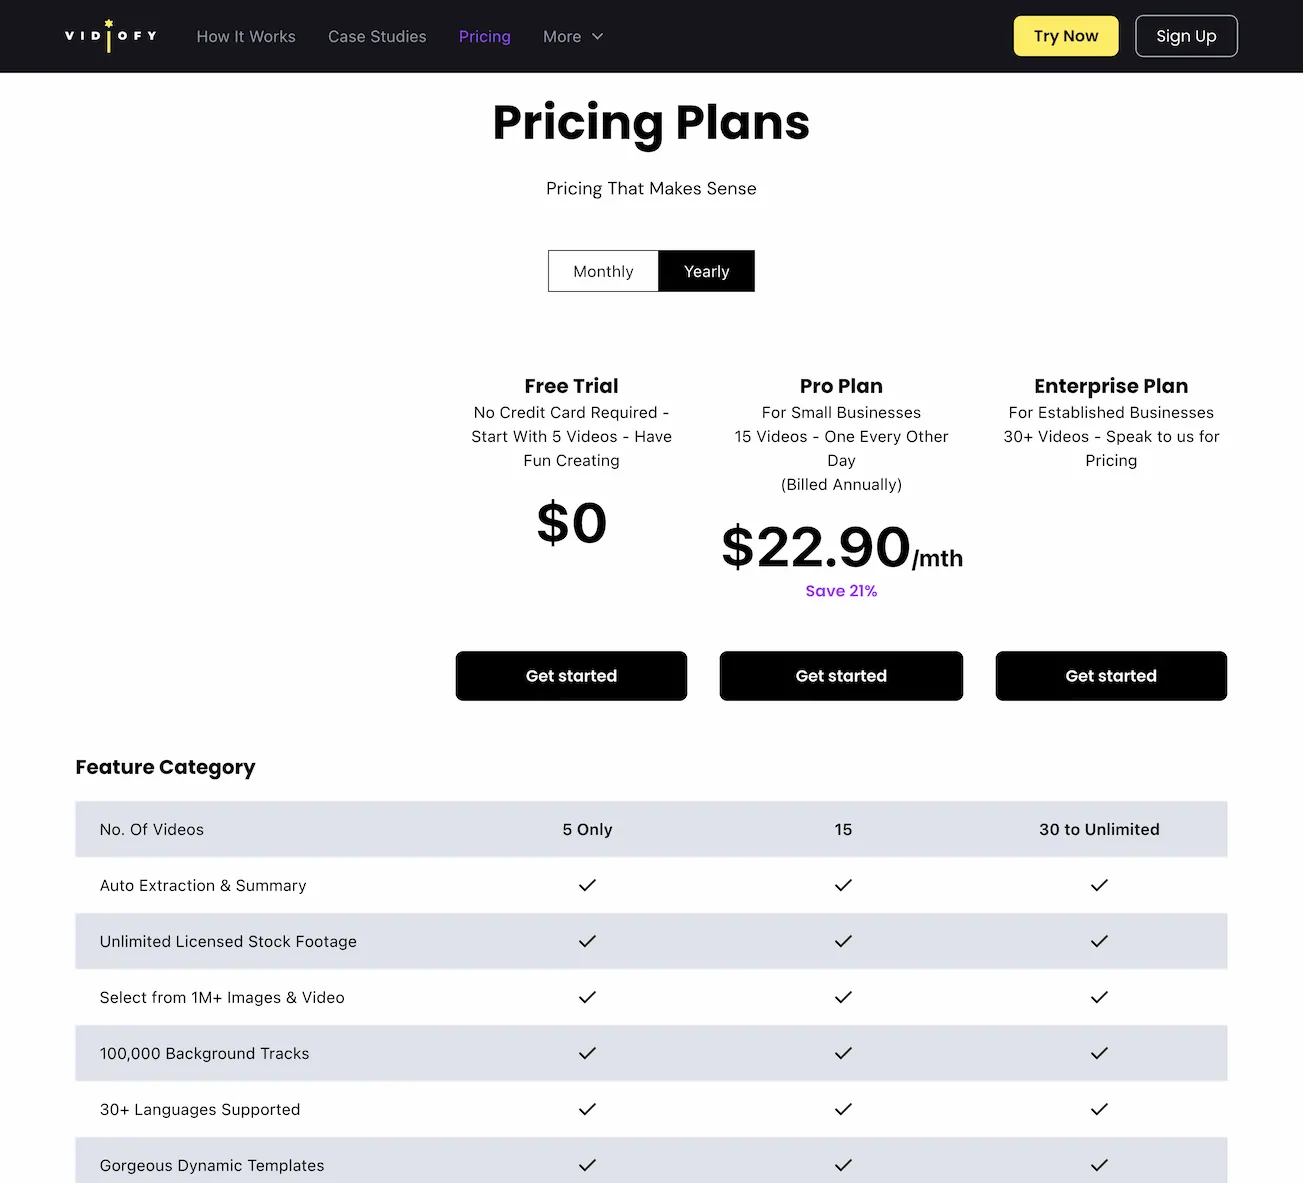
Task: Go to Case Studies
Action: pos(377,36)
